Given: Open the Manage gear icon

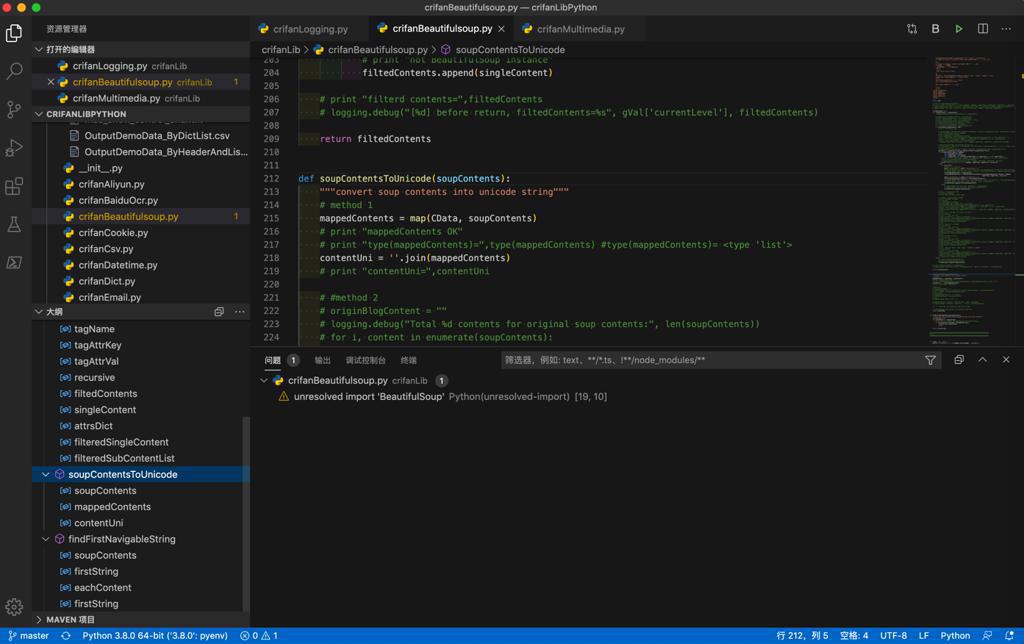Looking at the screenshot, I should pos(14,606).
